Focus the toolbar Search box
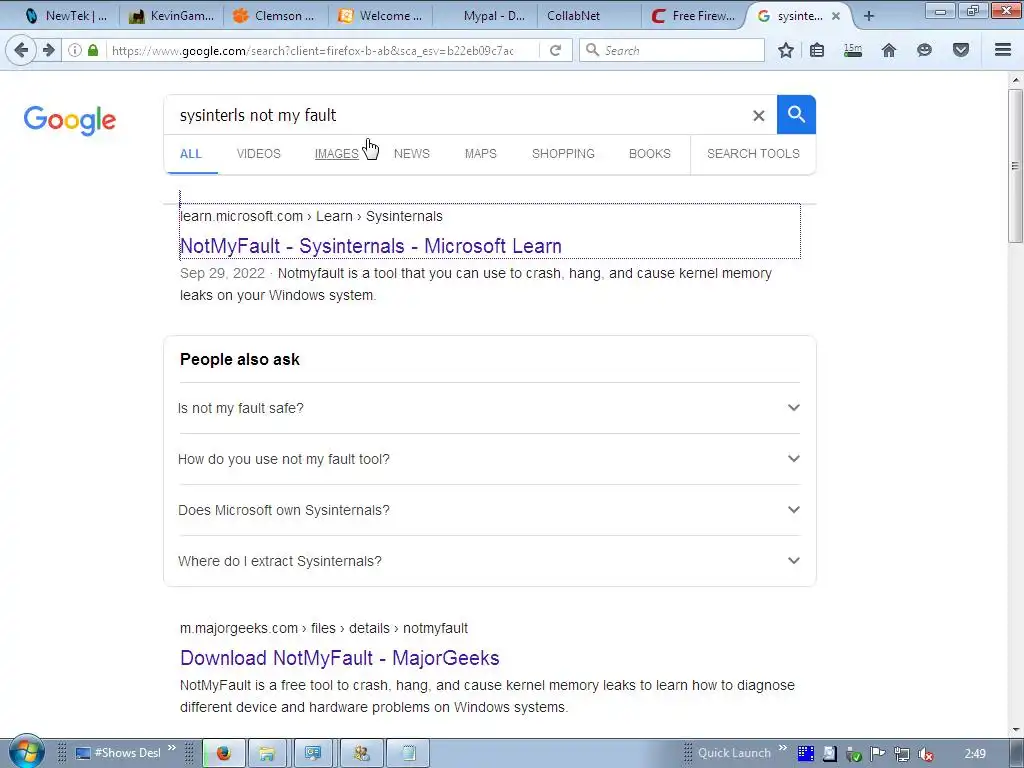Viewport: 1024px width, 768px height. [x=671, y=50]
